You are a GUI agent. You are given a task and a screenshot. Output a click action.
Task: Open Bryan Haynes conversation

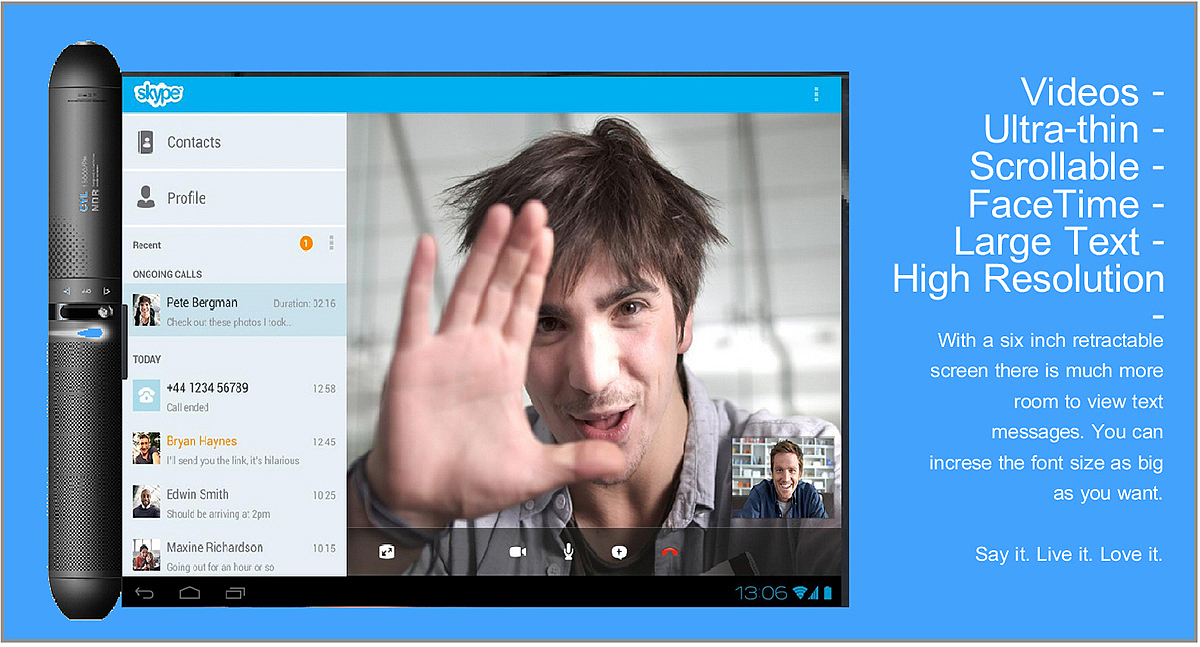click(x=234, y=449)
